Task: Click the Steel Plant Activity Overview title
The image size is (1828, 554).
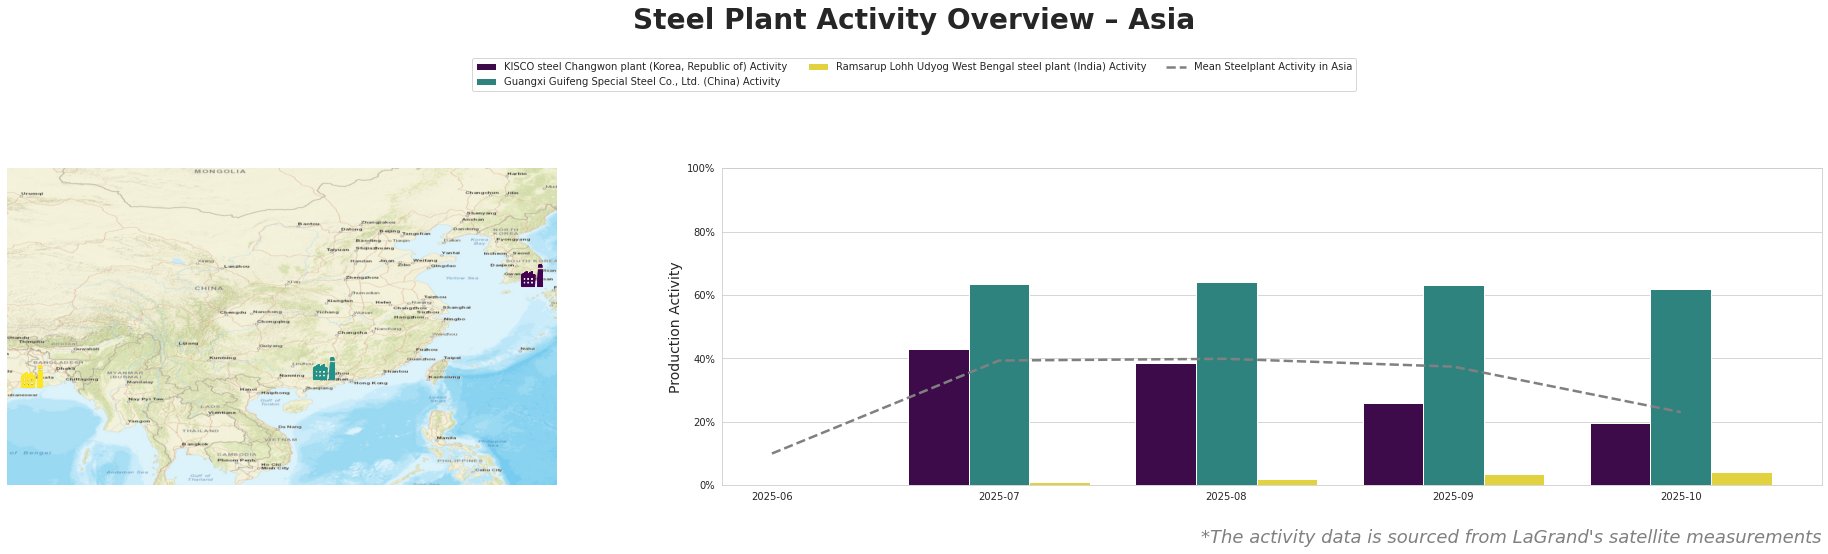Action: click(913, 20)
